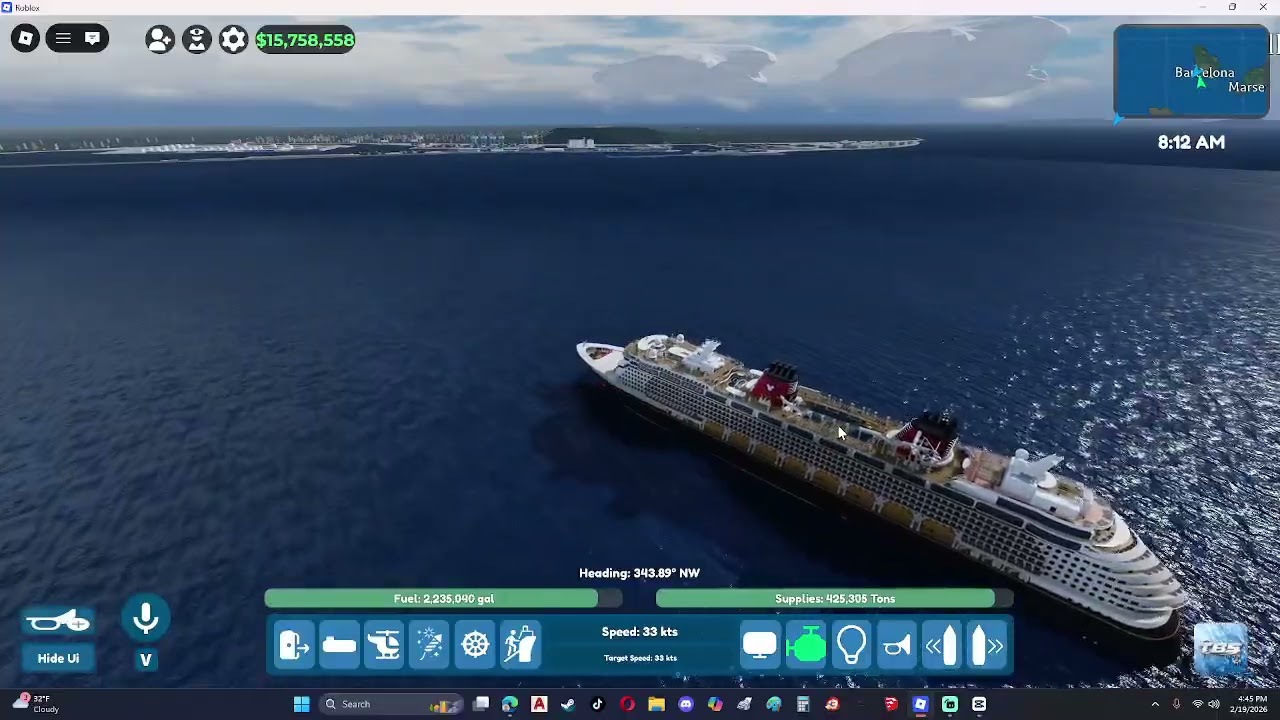Click the exit ship door icon
The image size is (1280, 720).
295,645
